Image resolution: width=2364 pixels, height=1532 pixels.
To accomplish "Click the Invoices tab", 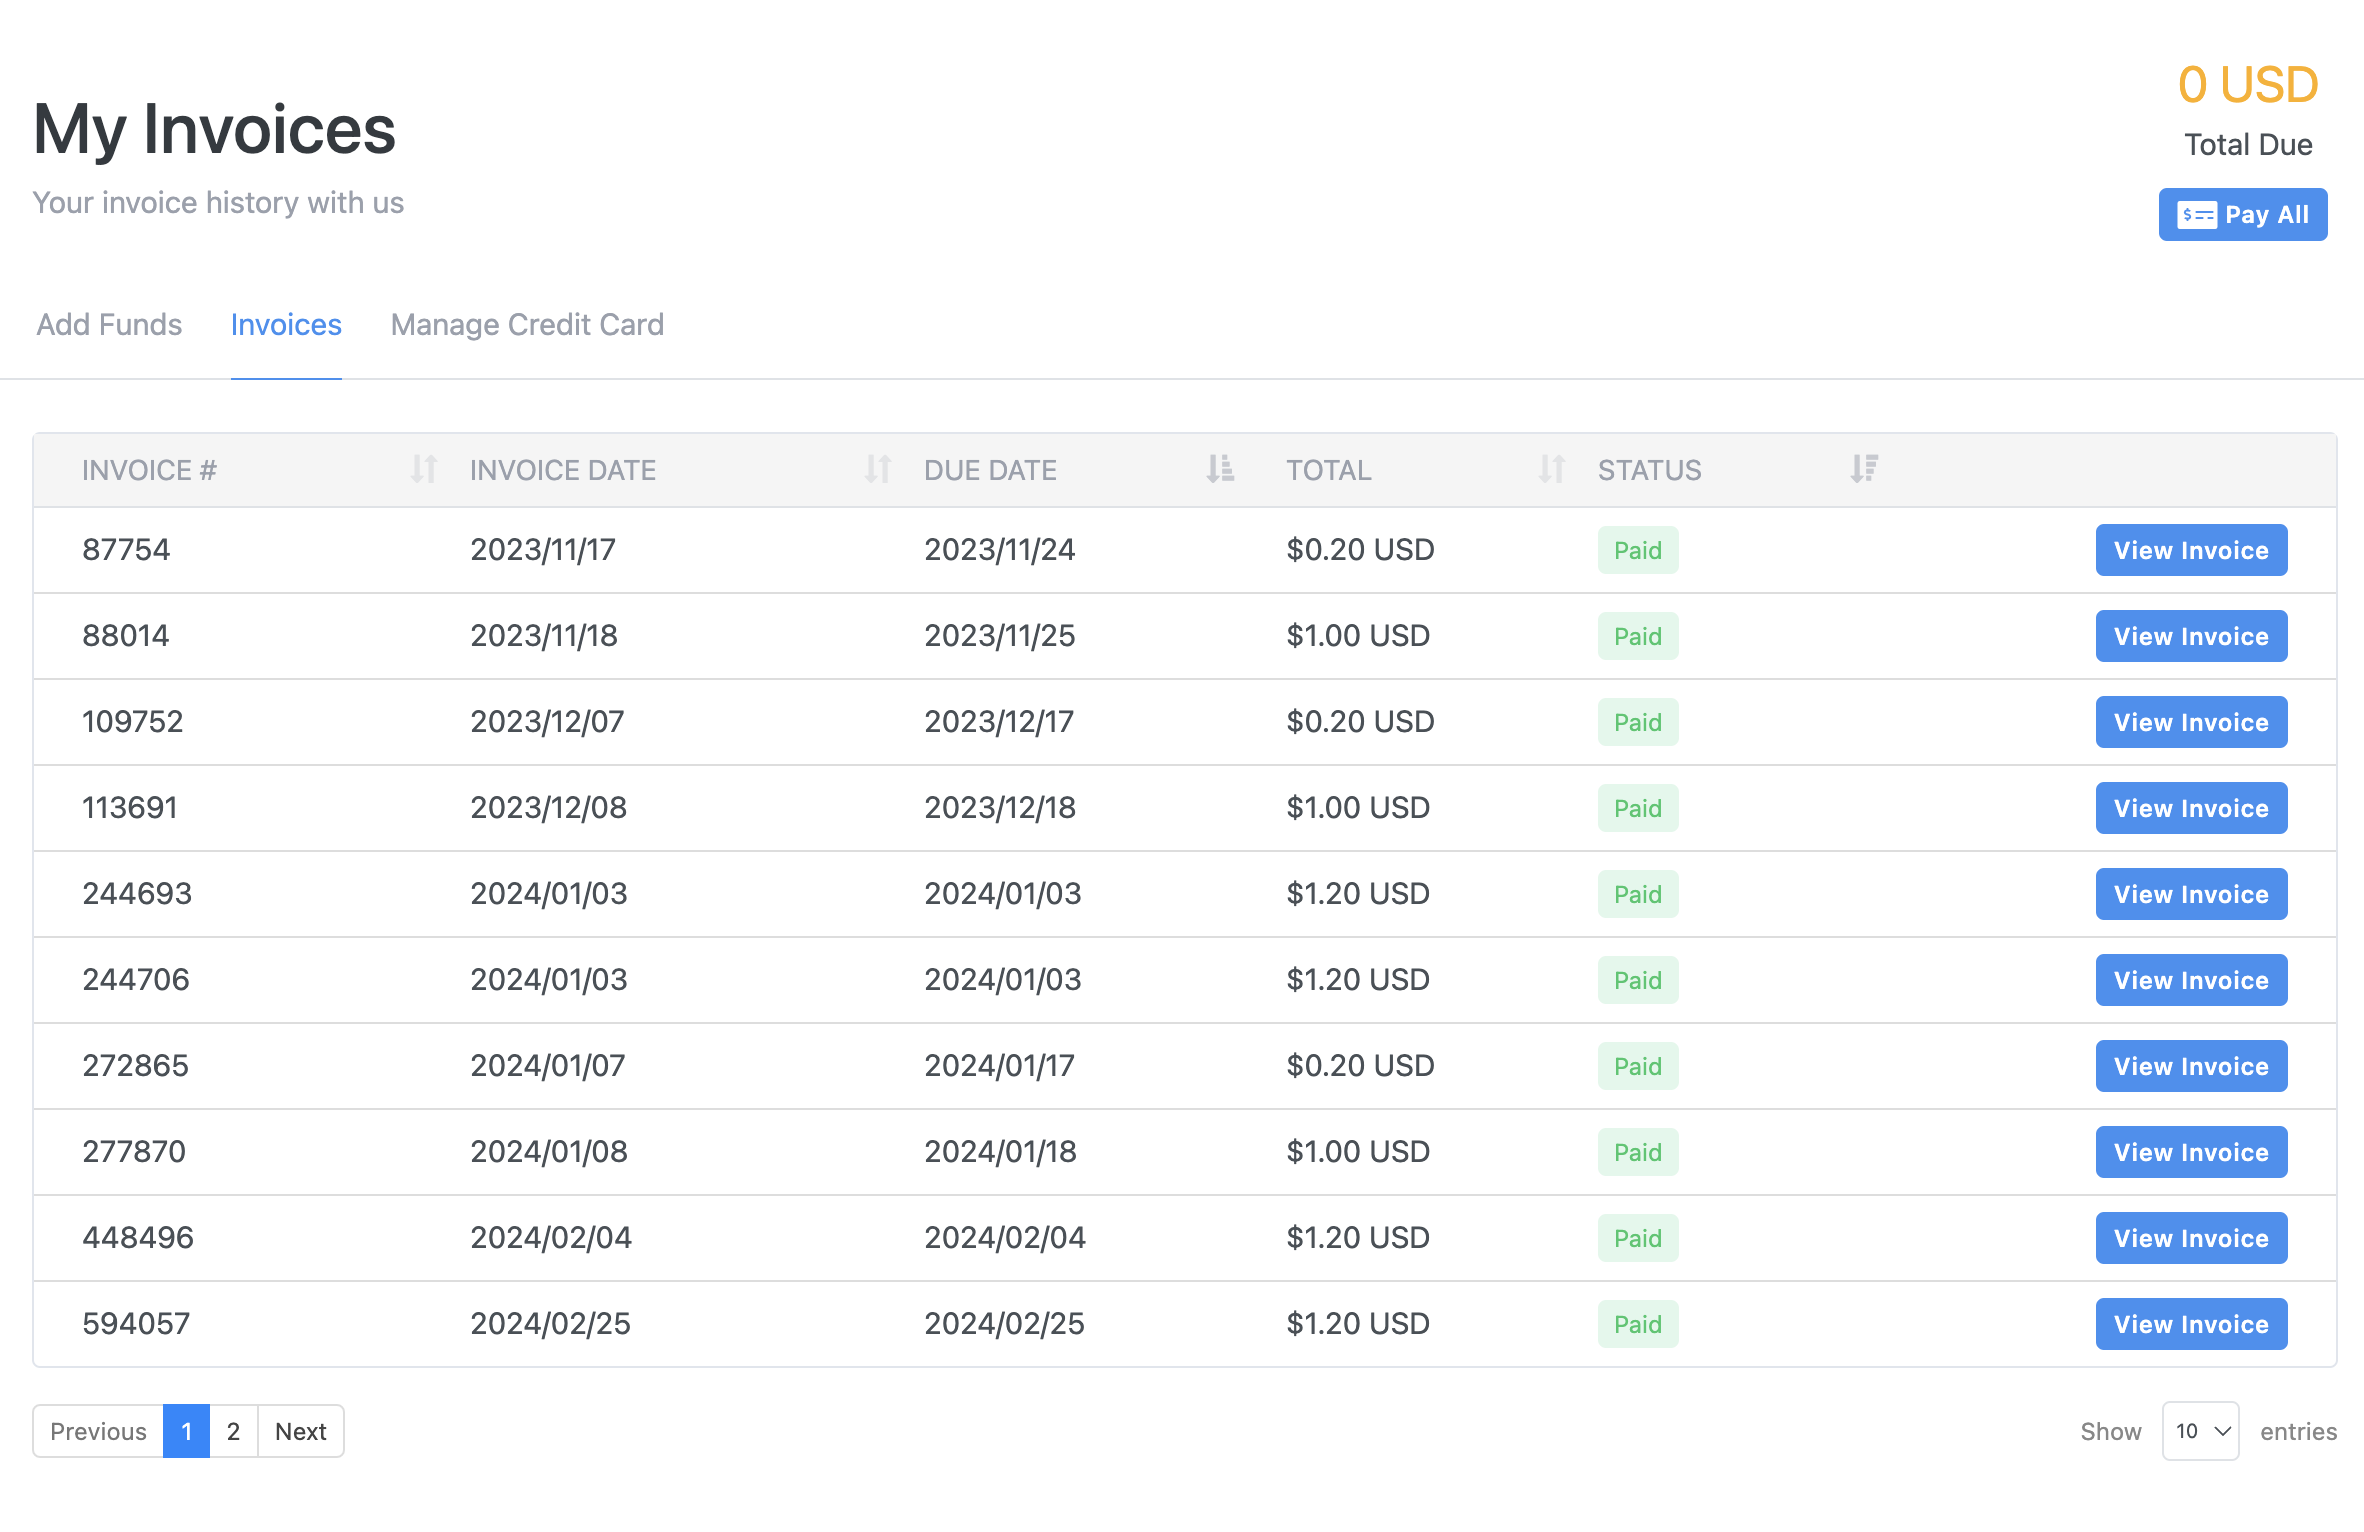I will [x=284, y=322].
